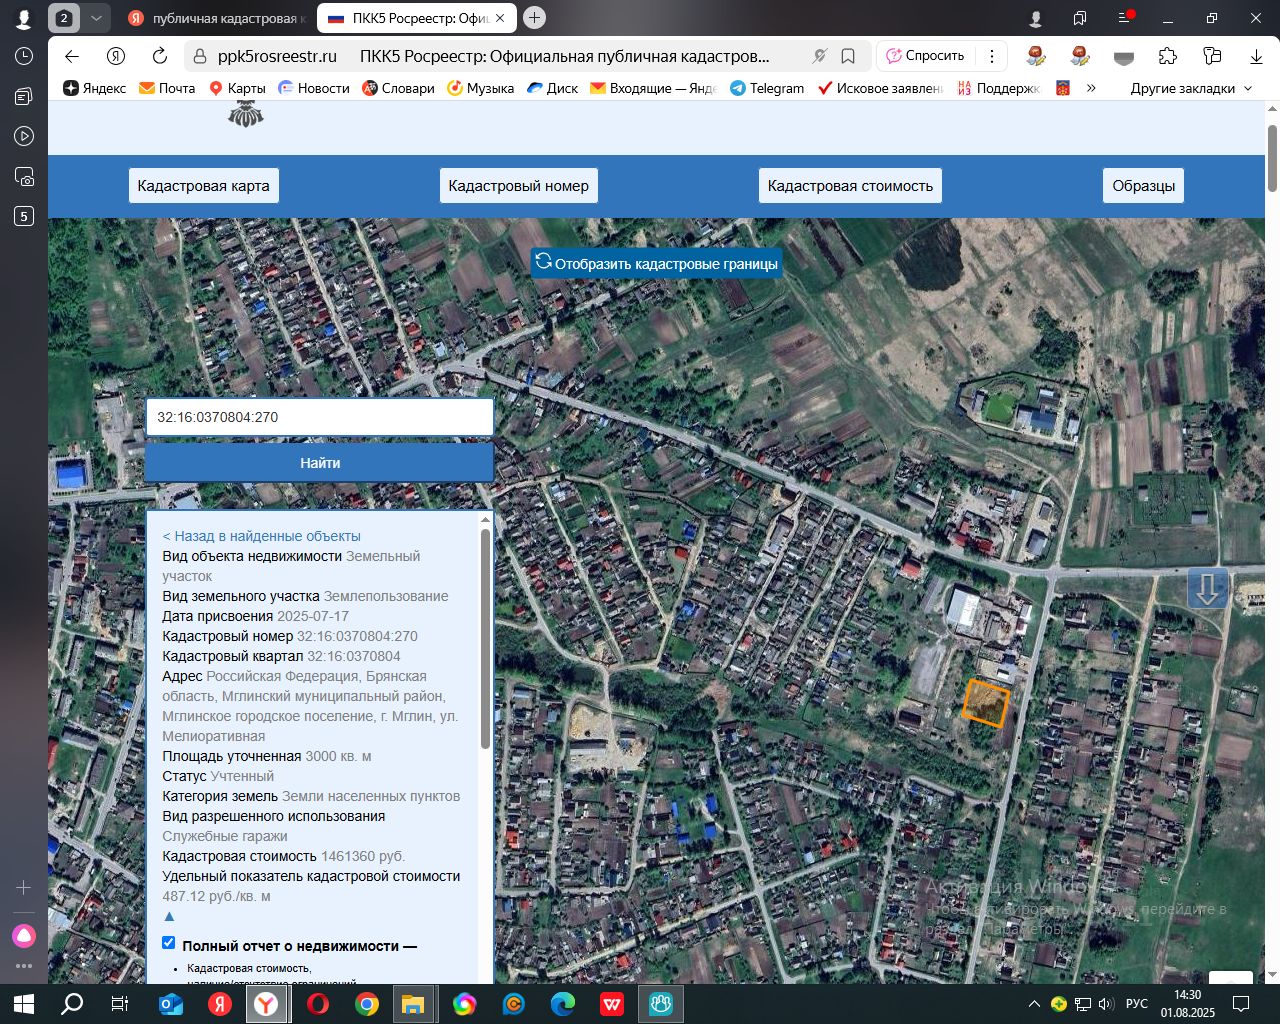Viewport: 1280px width, 1024px height.
Task: Click the address bar URL ppk5rosreestr.ru
Action: pyautogui.click(x=277, y=56)
